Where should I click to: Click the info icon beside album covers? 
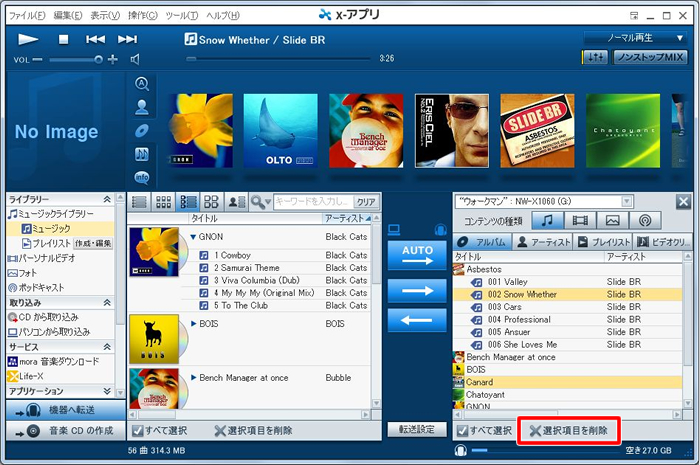[142, 177]
